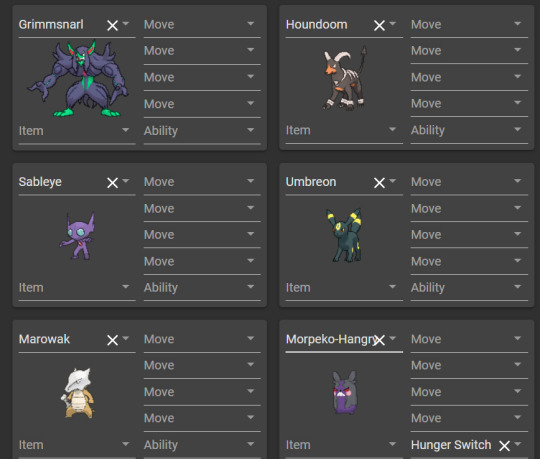
Task: Clear the Marowak Pokémon selection
Action: (x=112, y=340)
